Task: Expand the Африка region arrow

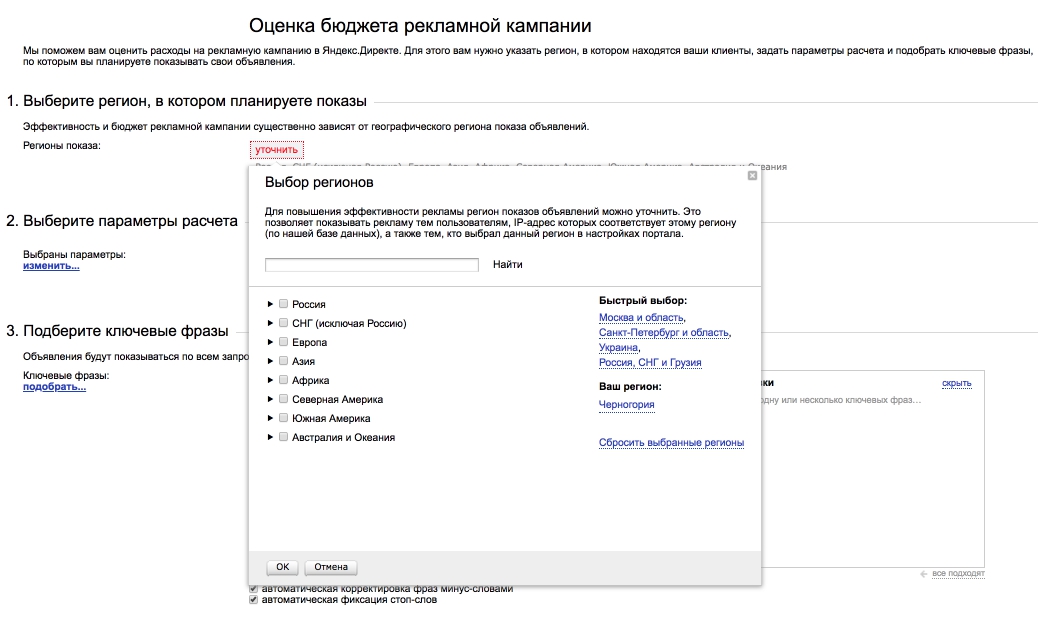Action: (270, 380)
